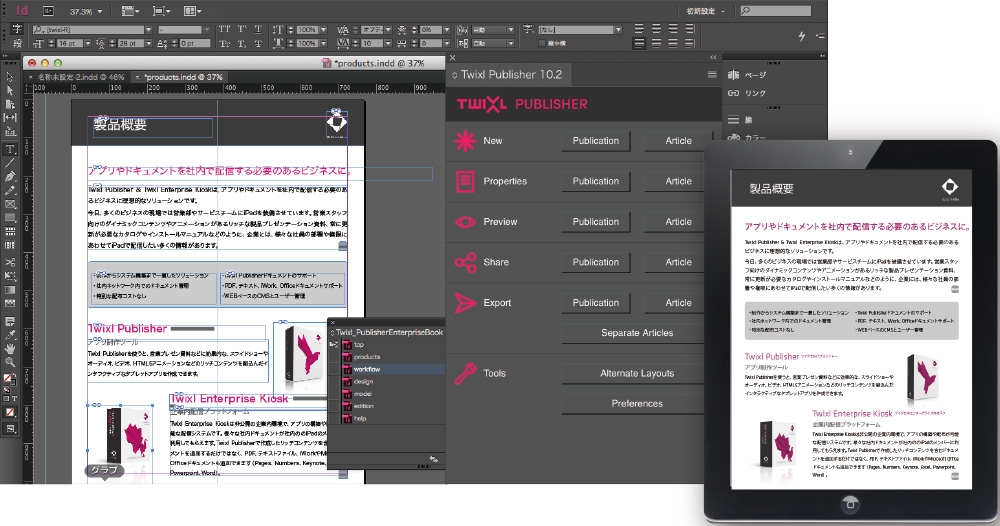Toggle Small Caps formatting
This screenshot has height=526, width=1000.
coord(224,43)
